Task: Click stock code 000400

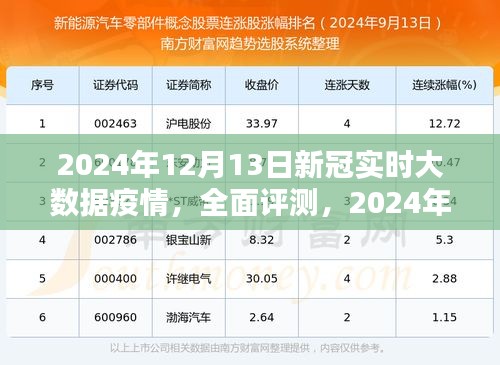Action: pyautogui.click(x=115, y=278)
